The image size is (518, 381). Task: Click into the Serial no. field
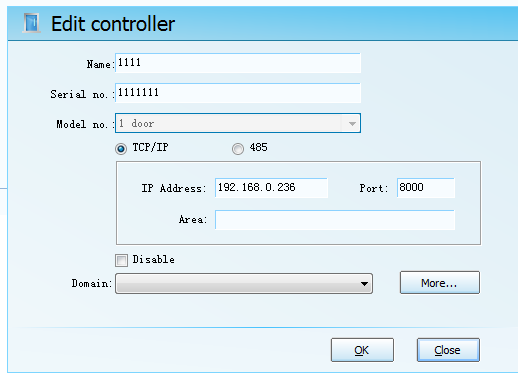click(238, 93)
